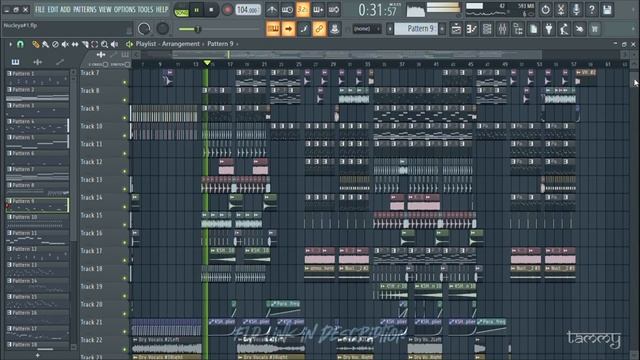Open the OPTIONS menu

coord(124,9)
